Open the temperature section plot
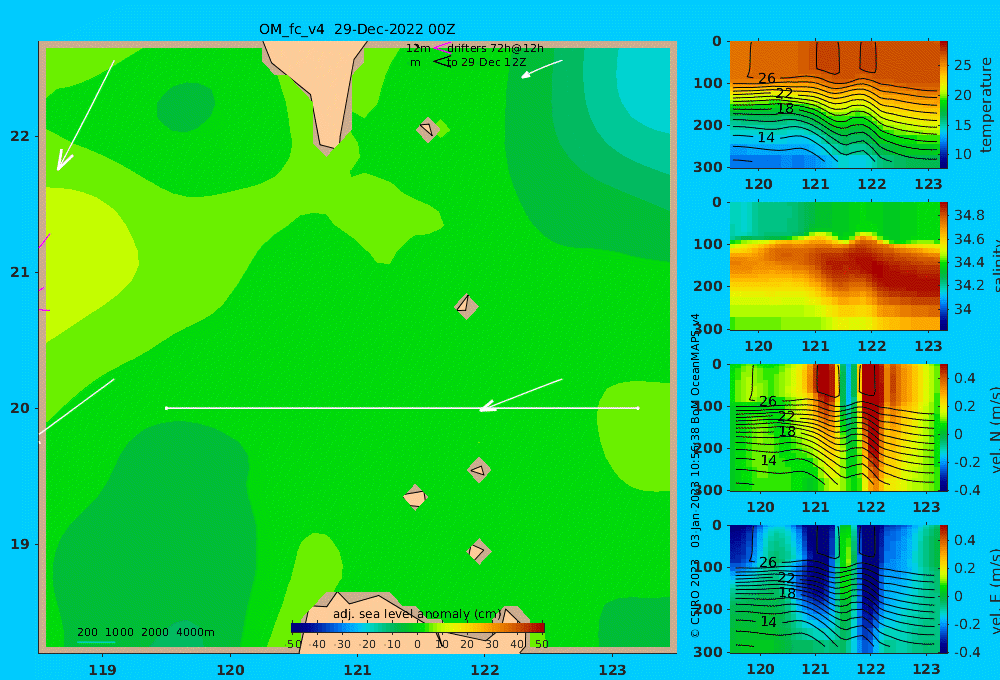Viewport: 1000px width, 680px height. [834, 105]
